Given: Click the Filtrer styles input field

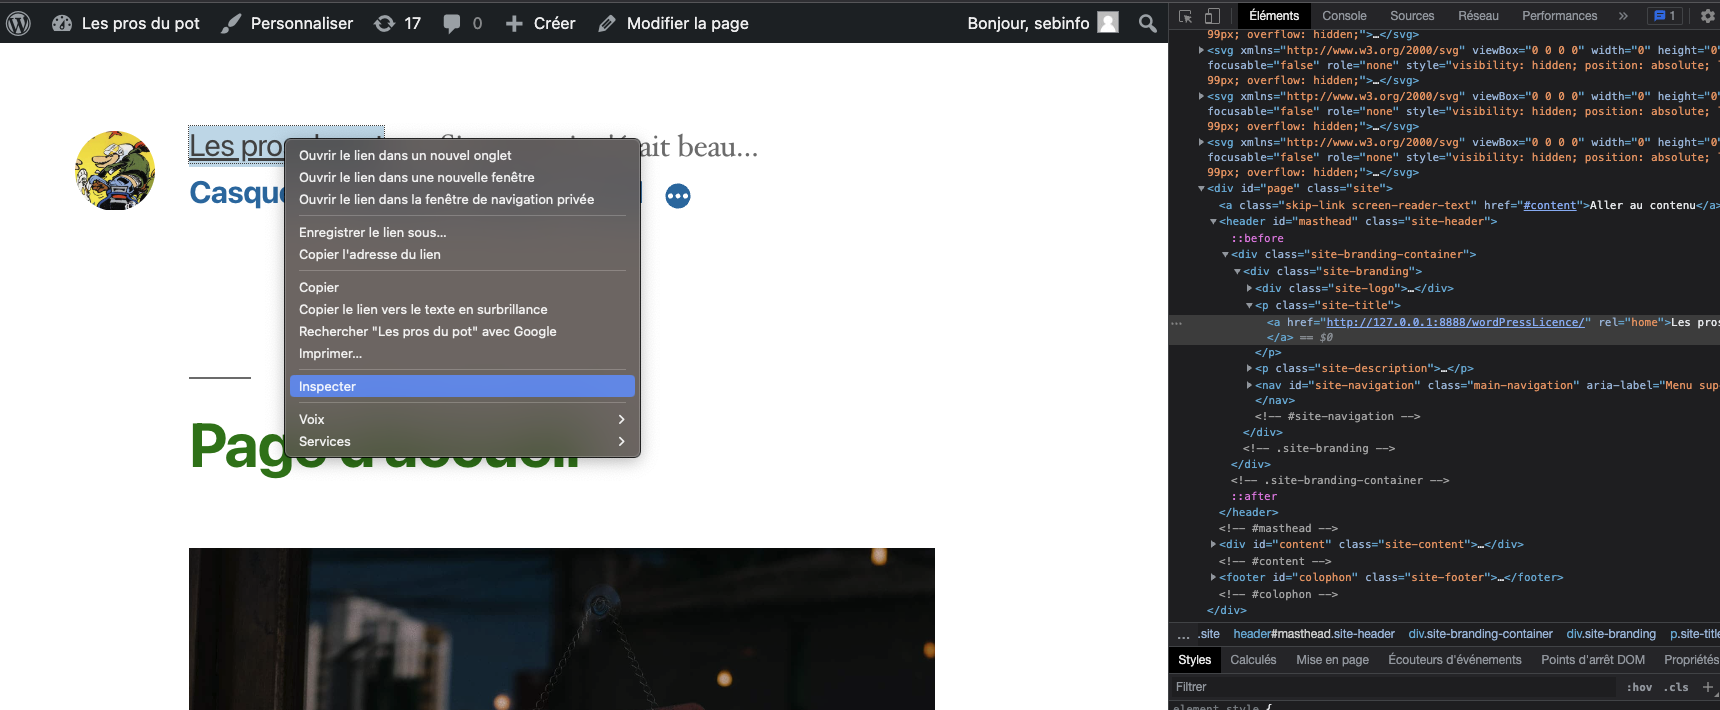Looking at the screenshot, I should 1390,687.
